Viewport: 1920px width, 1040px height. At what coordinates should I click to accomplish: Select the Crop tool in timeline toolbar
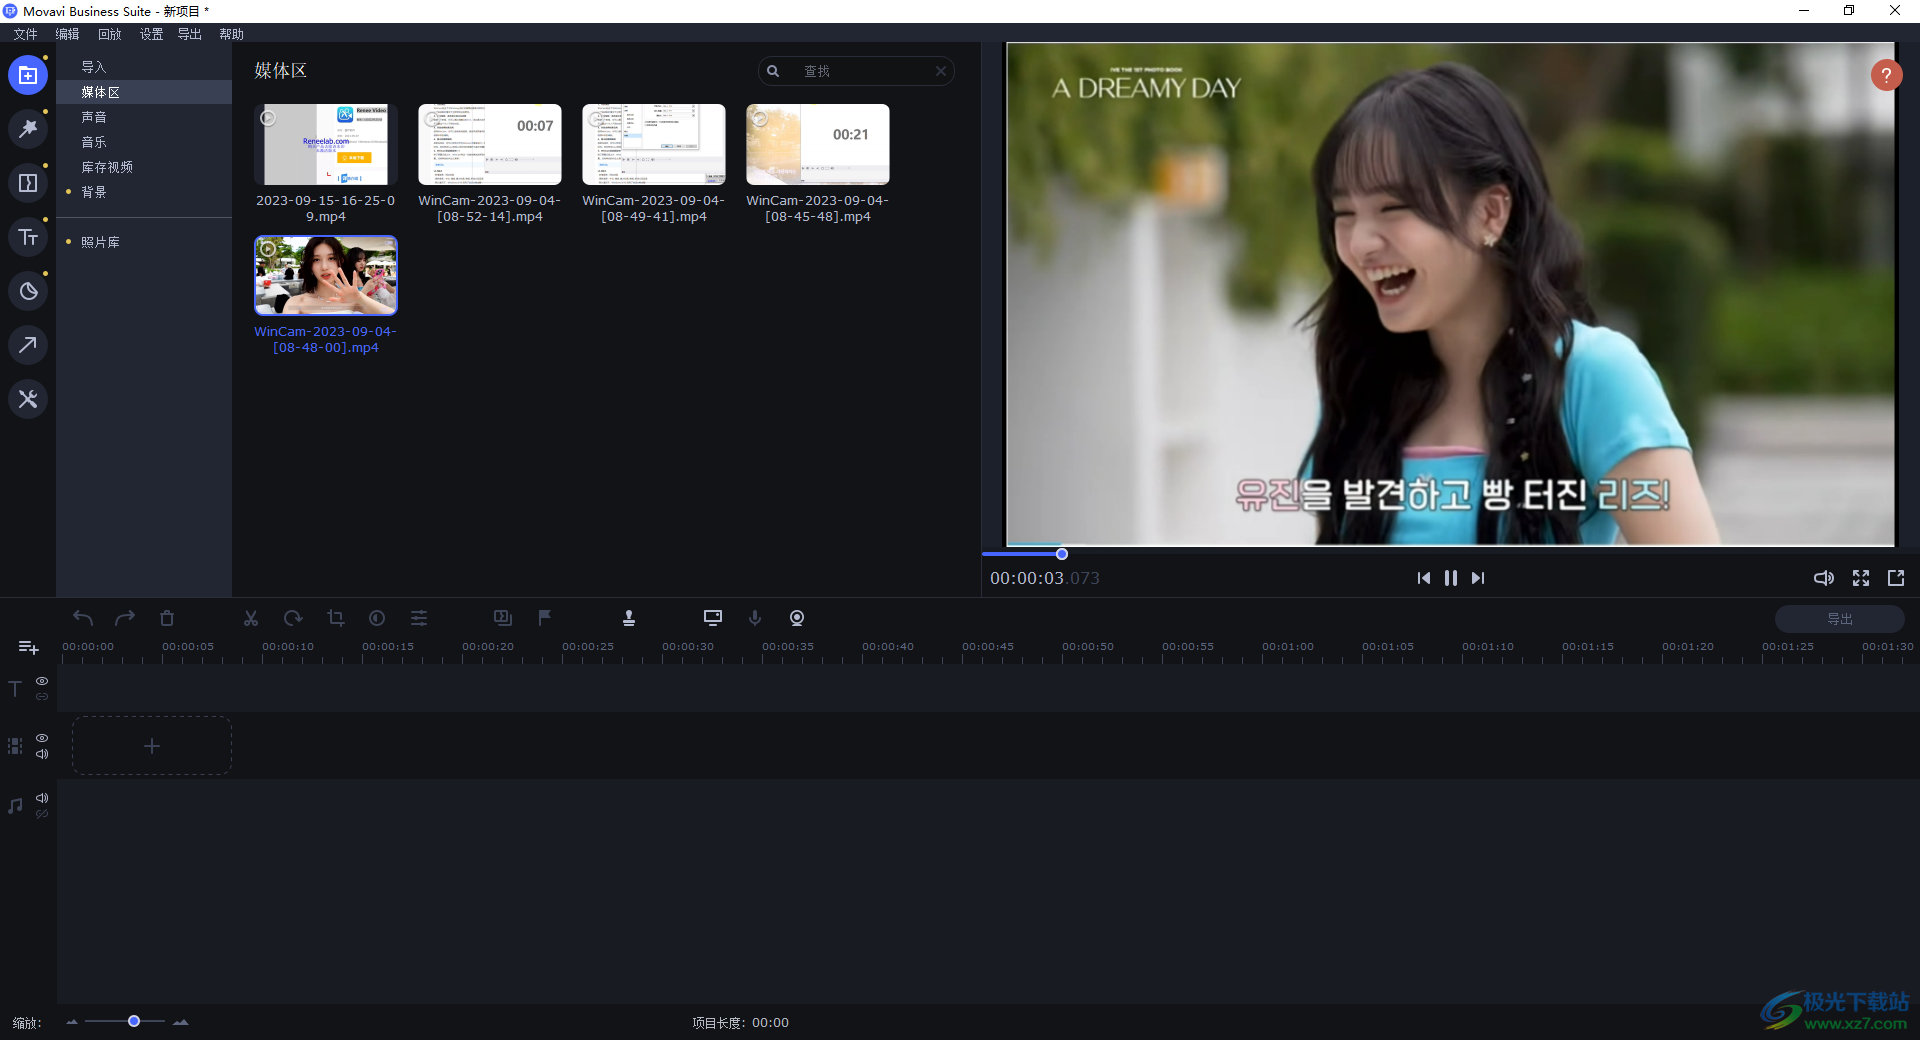pos(336,618)
